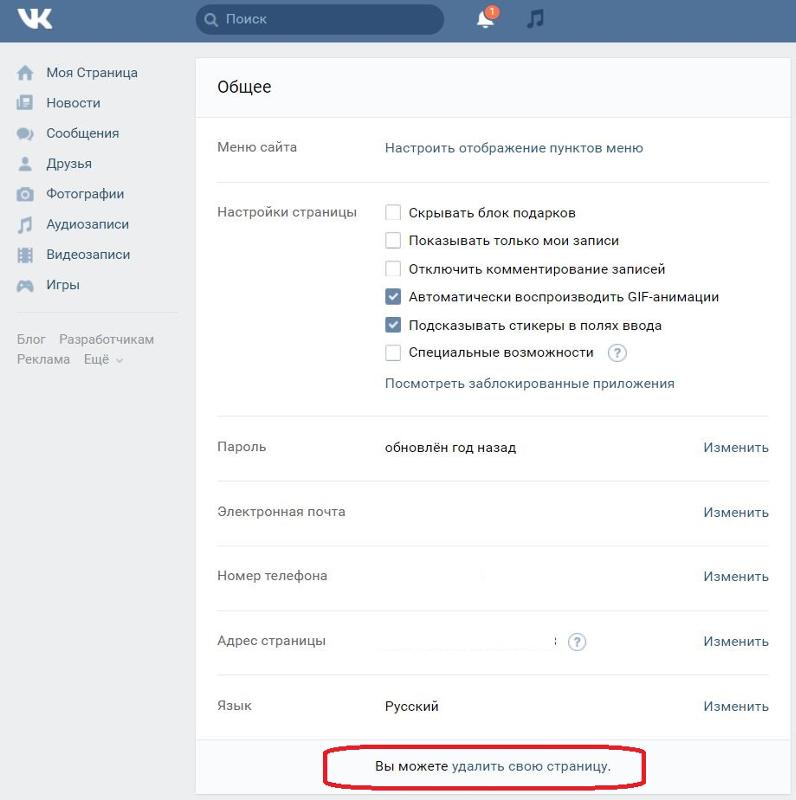Click the Поиск search field
The width and height of the screenshot is (796, 800).
click(x=320, y=19)
